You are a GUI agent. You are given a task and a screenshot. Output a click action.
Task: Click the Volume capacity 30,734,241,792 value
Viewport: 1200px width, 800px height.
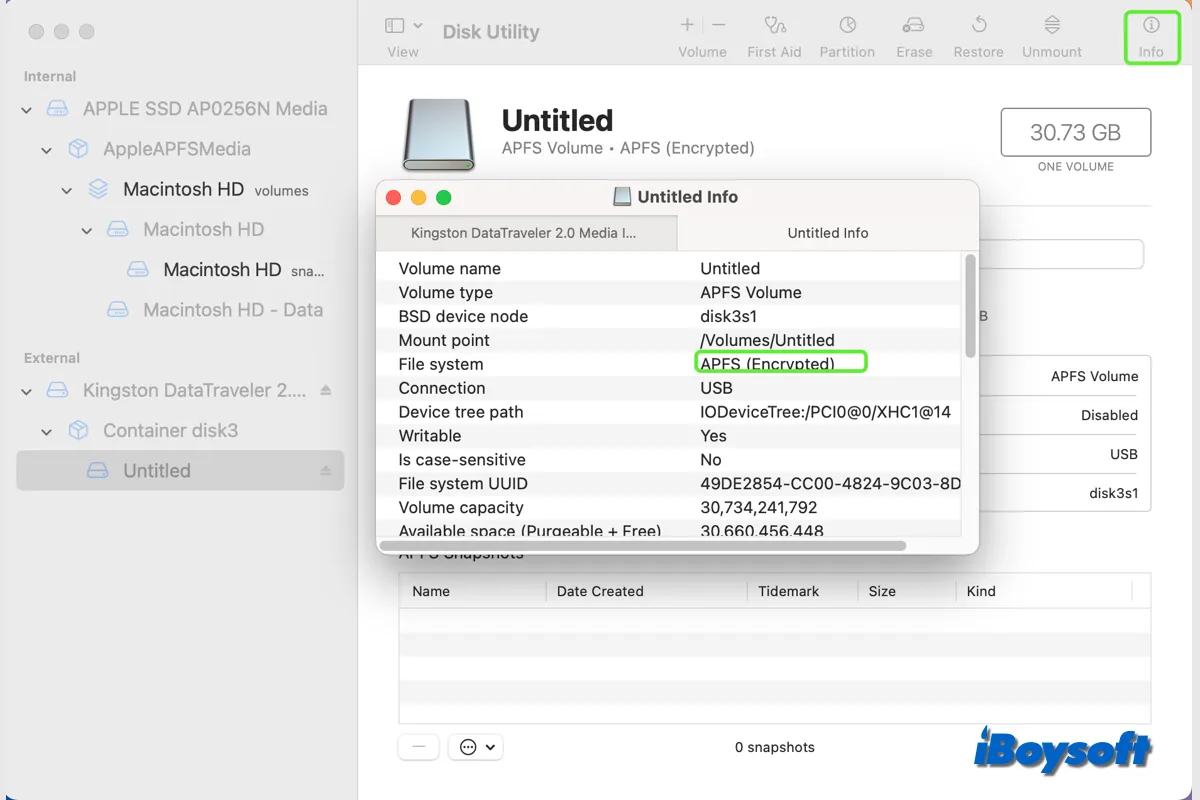(x=759, y=508)
